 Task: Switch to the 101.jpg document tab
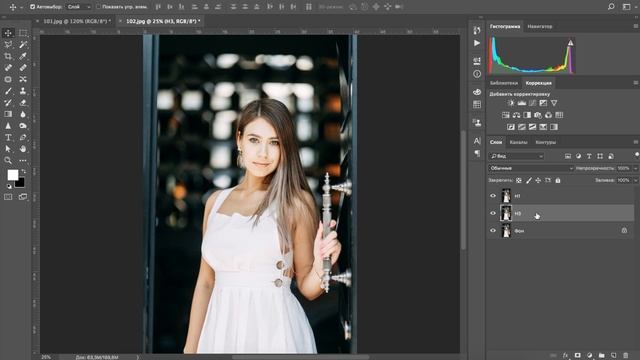(x=77, y=21)
